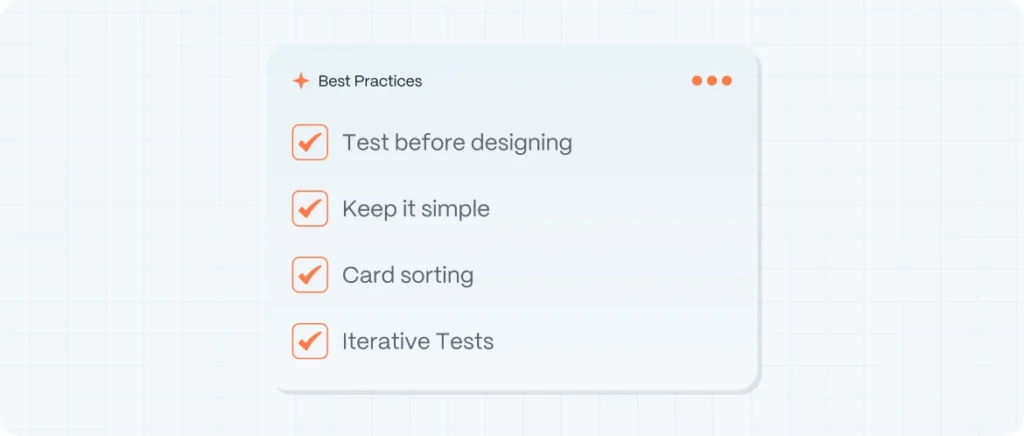
Task: Click the rightmost orange dot in card header
Action: click(727, 81)
